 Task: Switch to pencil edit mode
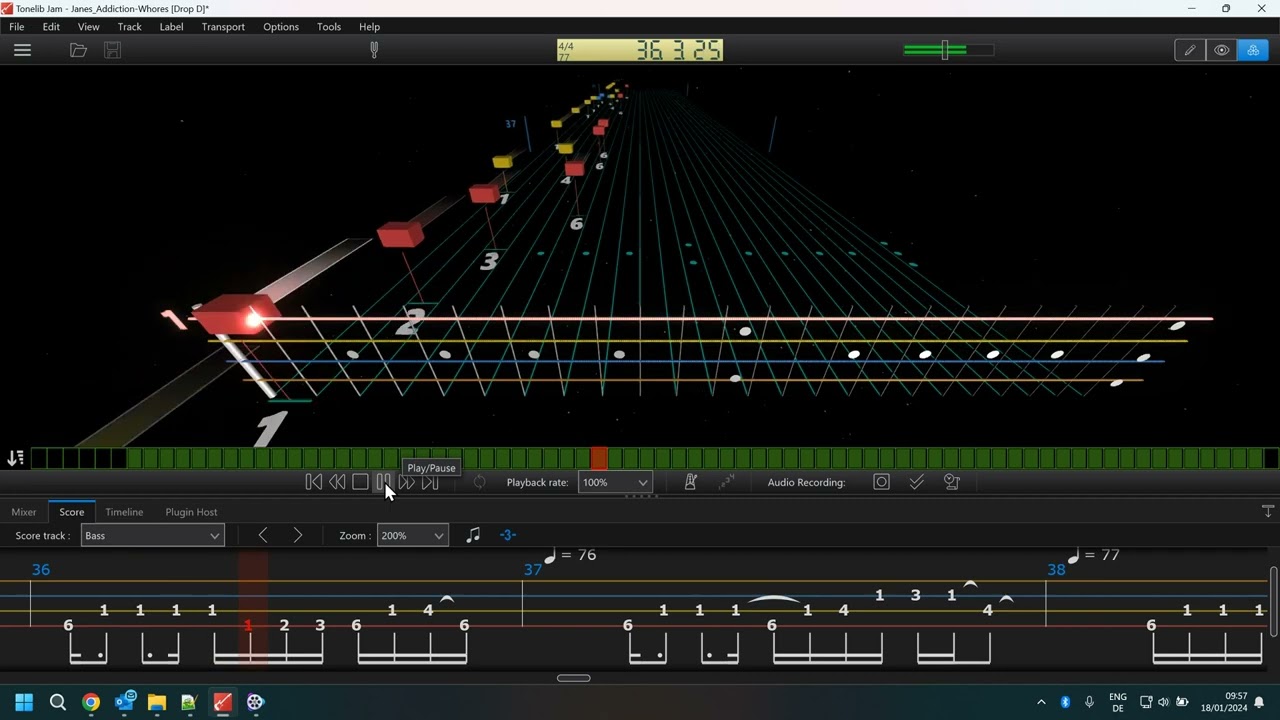[1189, 50]
